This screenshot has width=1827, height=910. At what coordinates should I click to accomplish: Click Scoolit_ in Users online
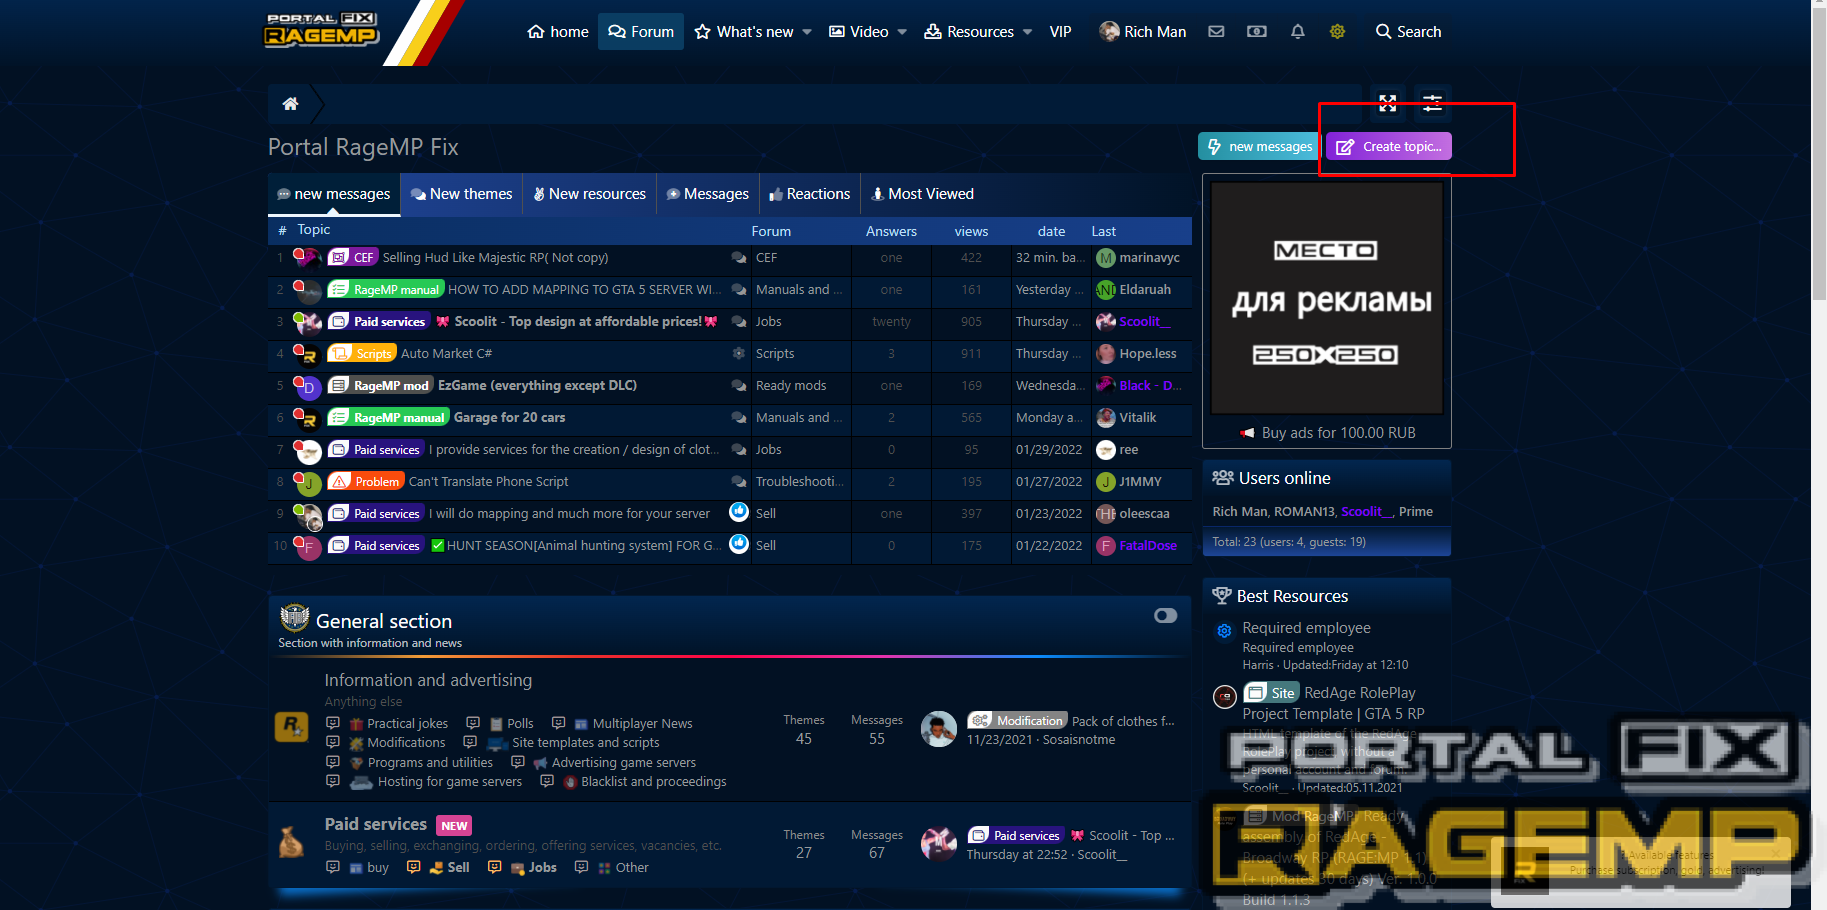point(1365,512)
